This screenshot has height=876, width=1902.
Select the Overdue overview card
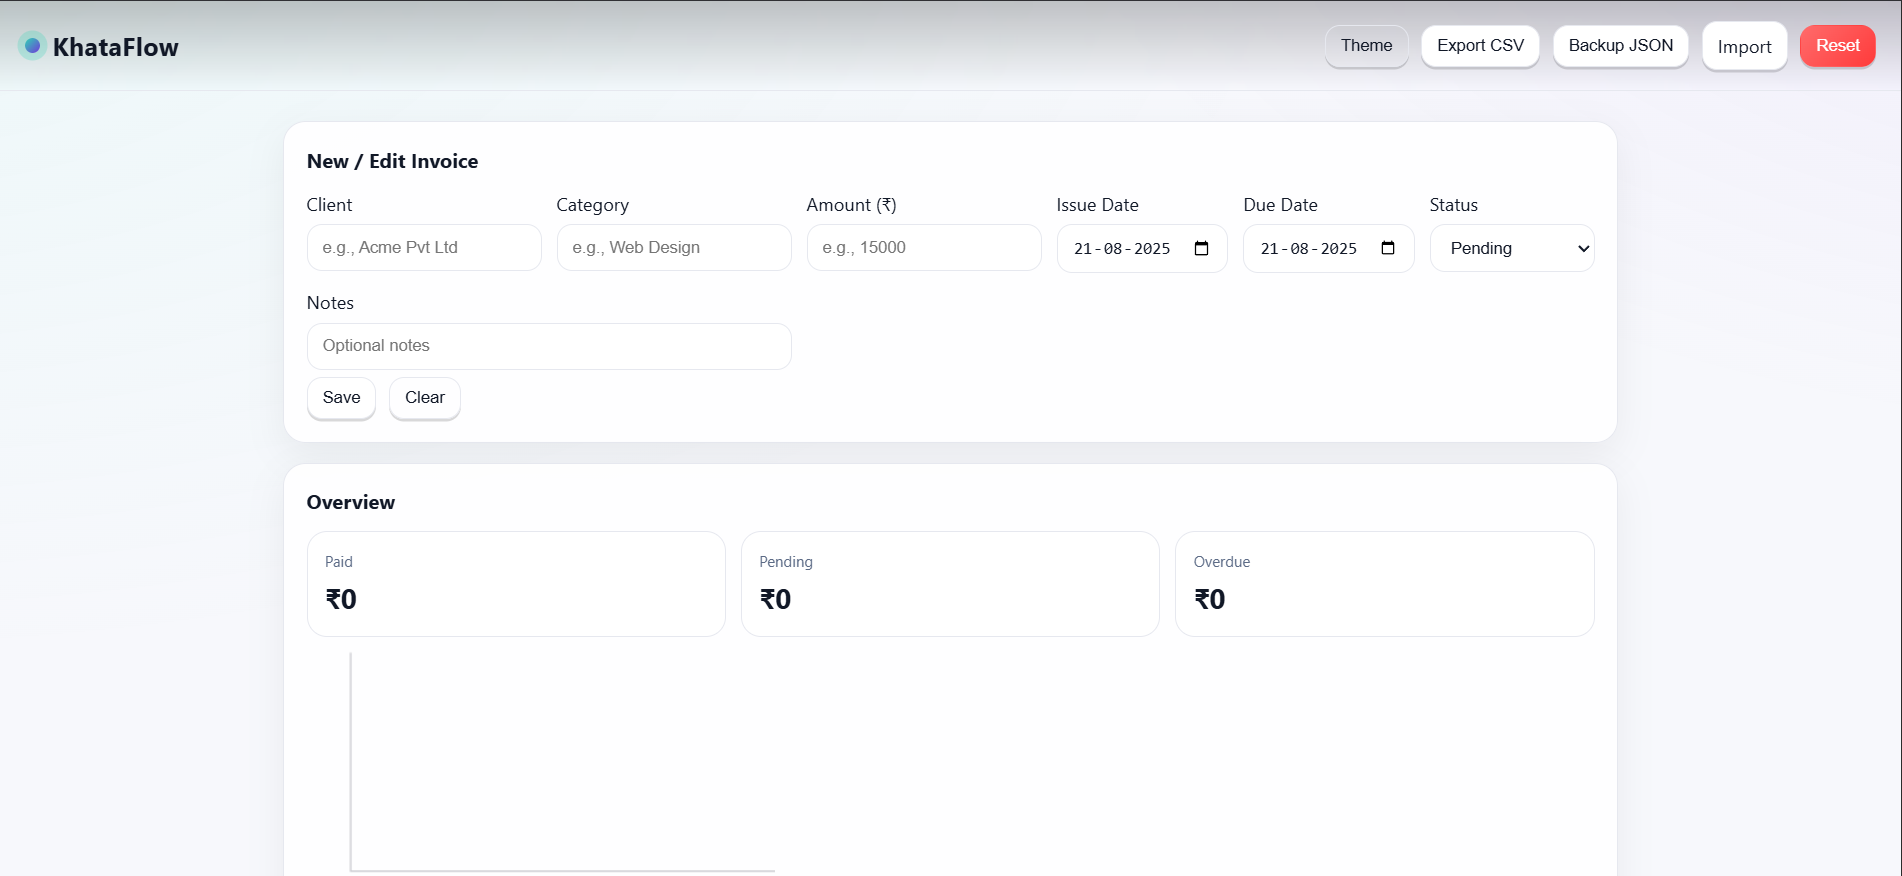click(1384, 584)
